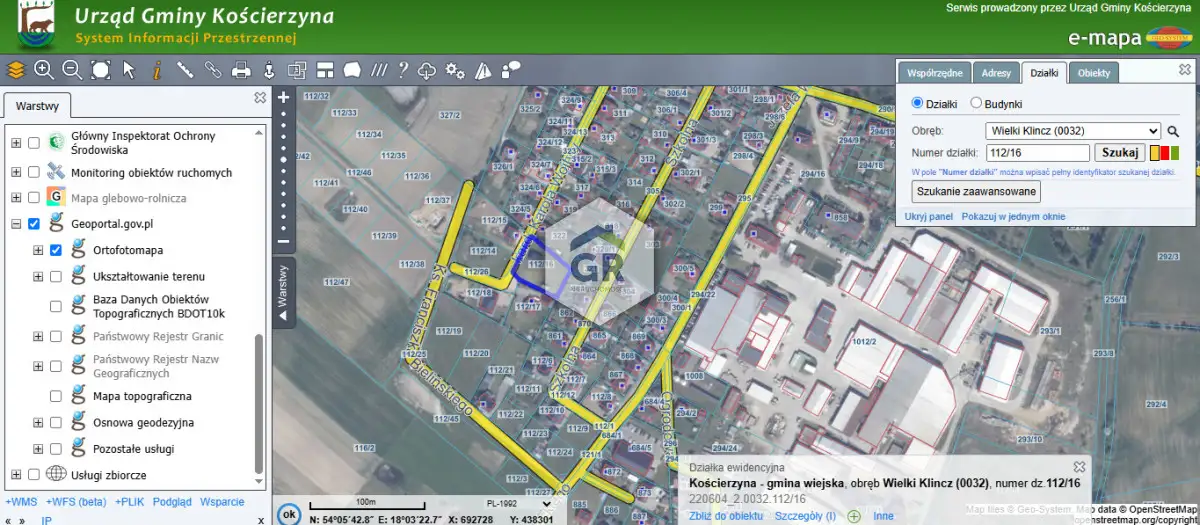Select the orange info identify tool
The height and width of the screenshot is (525, 1200).
tap(157, 70)
